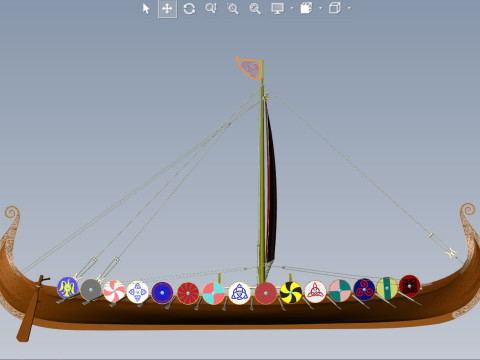Pick the black and yellow swirl shield
This screenshot has width=480, height=360.
[291, 292]
